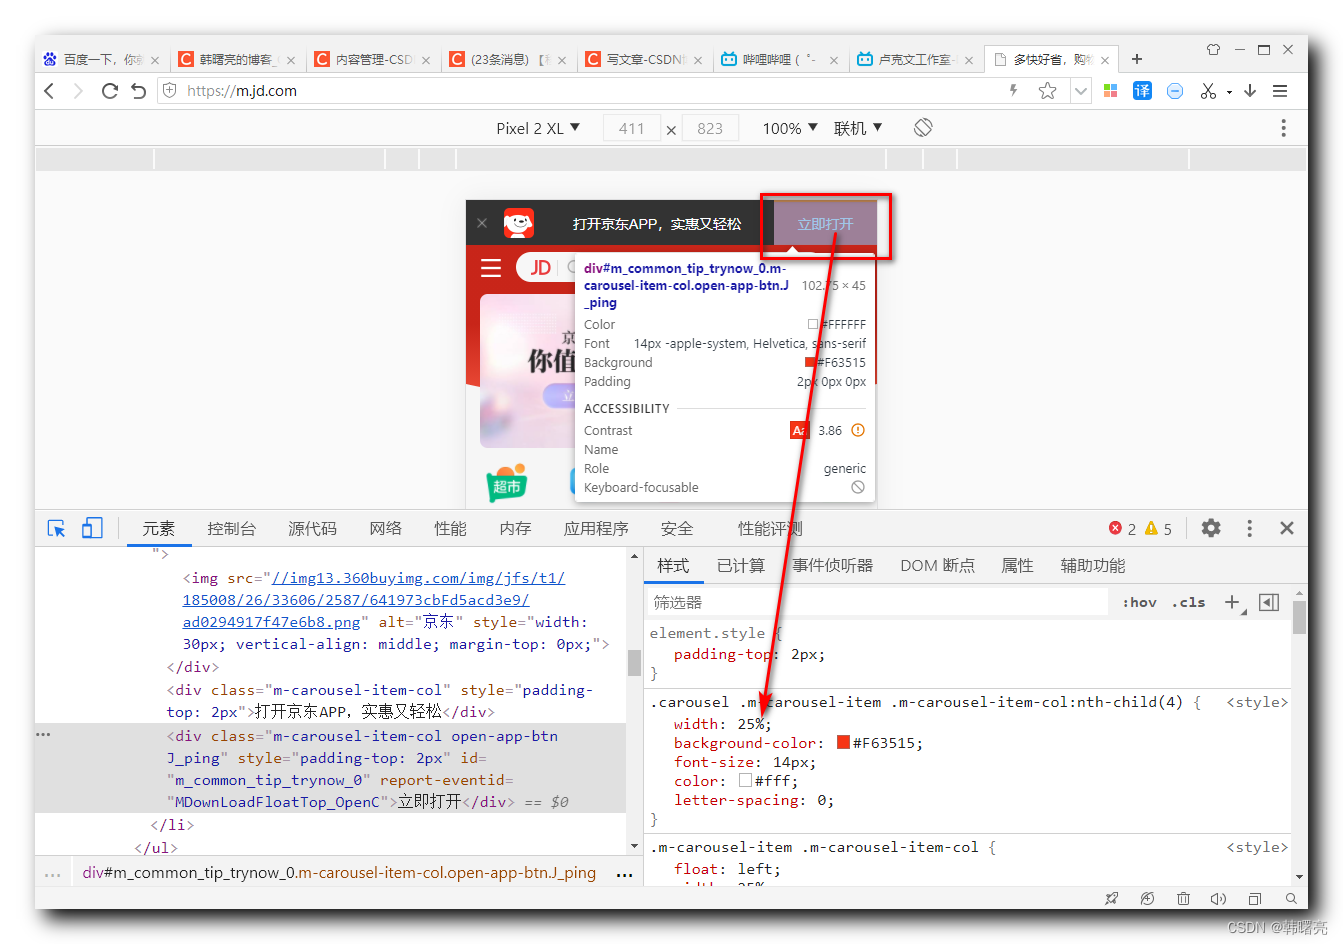Click the lightning speed-mode icon in the address bar
The width and height of the screenshot is (1343, 944).
click(1014, 91)
